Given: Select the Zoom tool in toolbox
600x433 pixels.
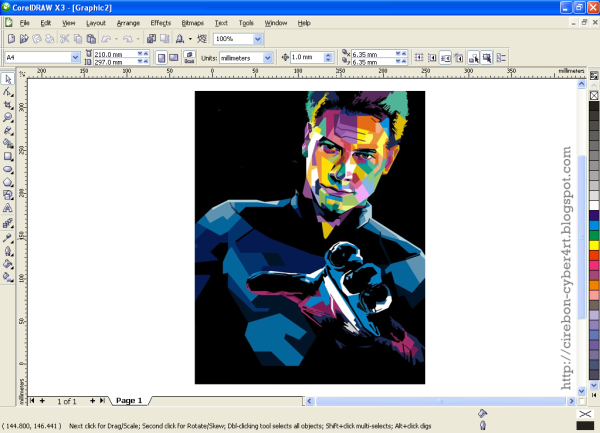Looking at the screenshot, I should tap(8, 117).
